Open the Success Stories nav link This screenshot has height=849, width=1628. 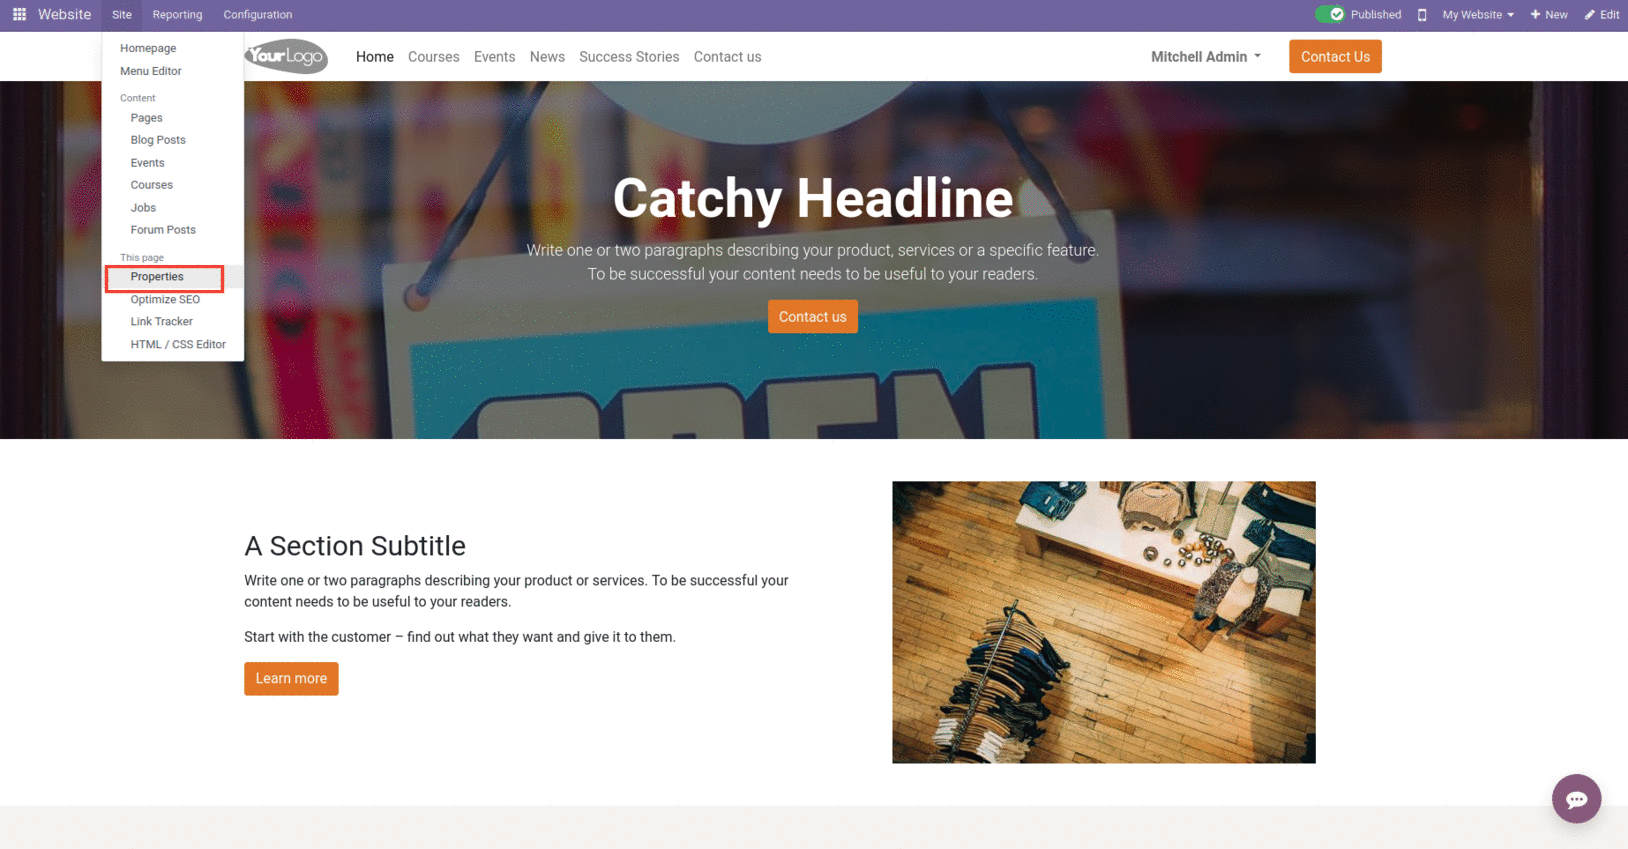[x=629, y=57]
